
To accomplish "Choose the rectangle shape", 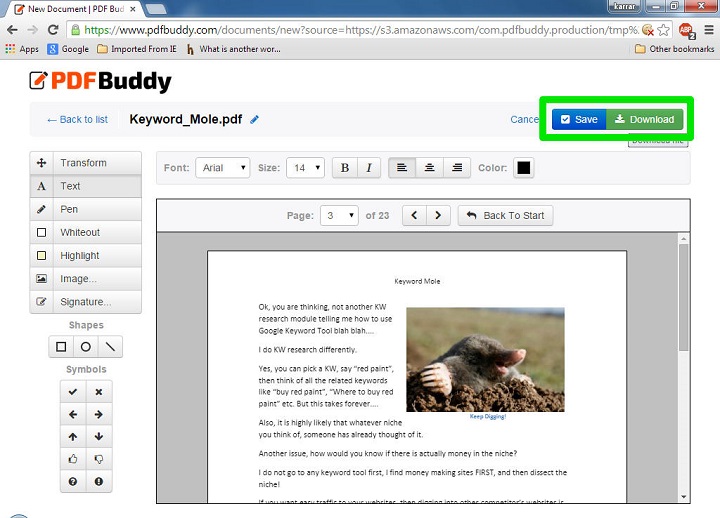I will point(61,347).
